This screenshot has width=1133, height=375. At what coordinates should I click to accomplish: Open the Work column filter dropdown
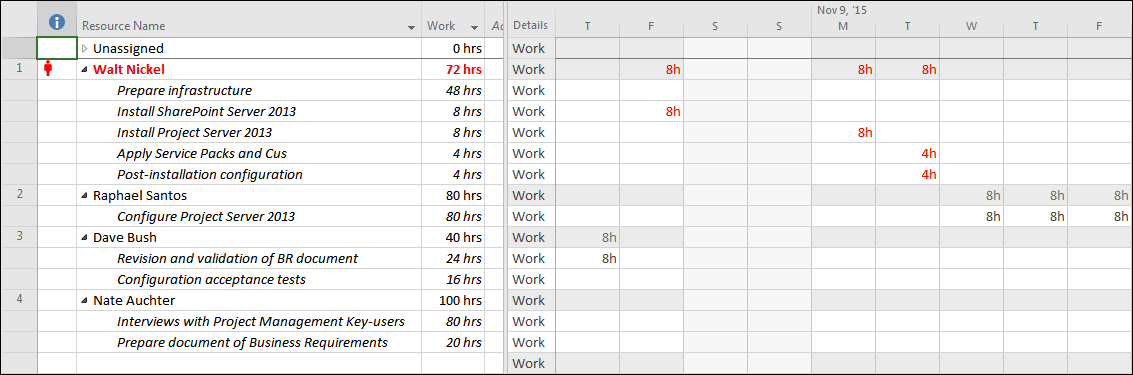pos(475,27)
